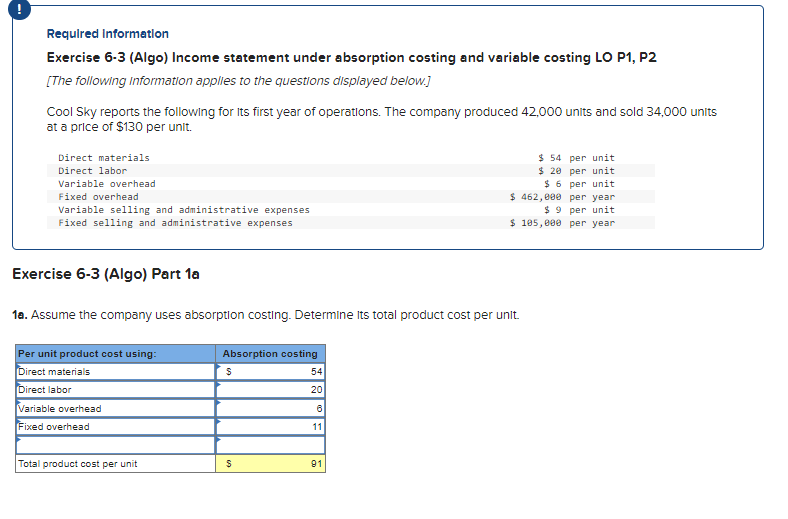Open the empty fifth row label cell
This screenshot has height=519, width=788.
(x=116, y=445)
